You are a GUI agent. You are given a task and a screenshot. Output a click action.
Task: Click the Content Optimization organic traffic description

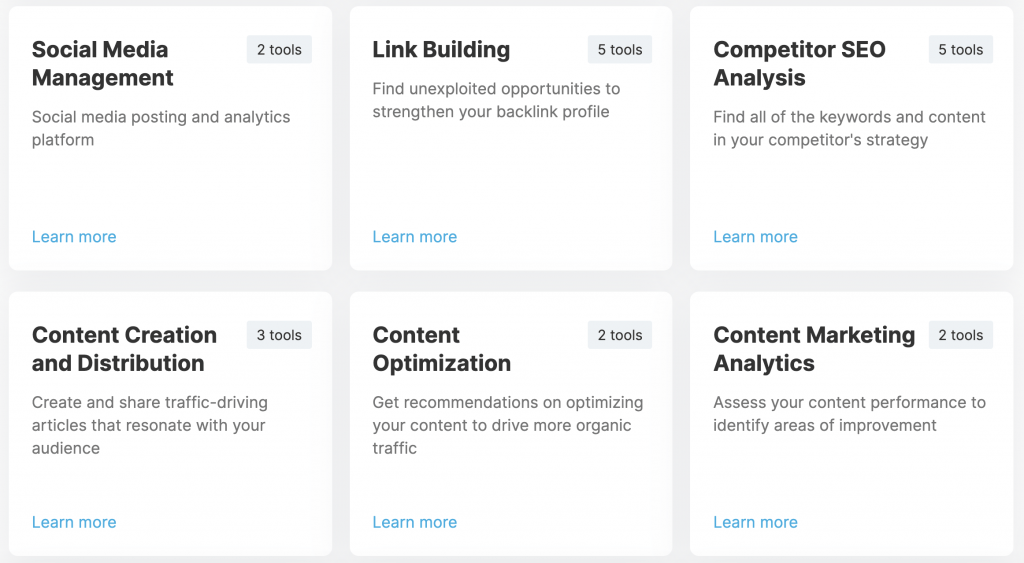coord(508,425)
